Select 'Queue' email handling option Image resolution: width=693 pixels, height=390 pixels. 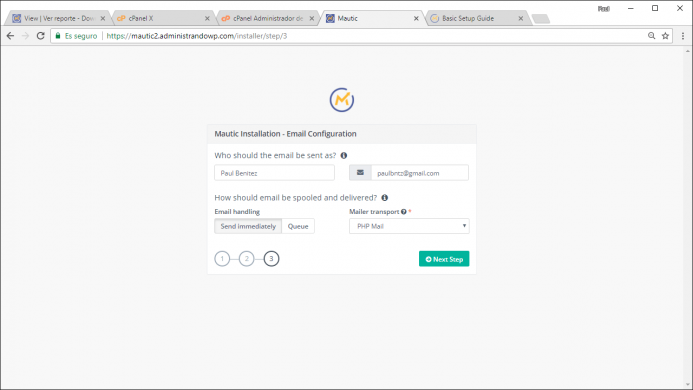298,226
